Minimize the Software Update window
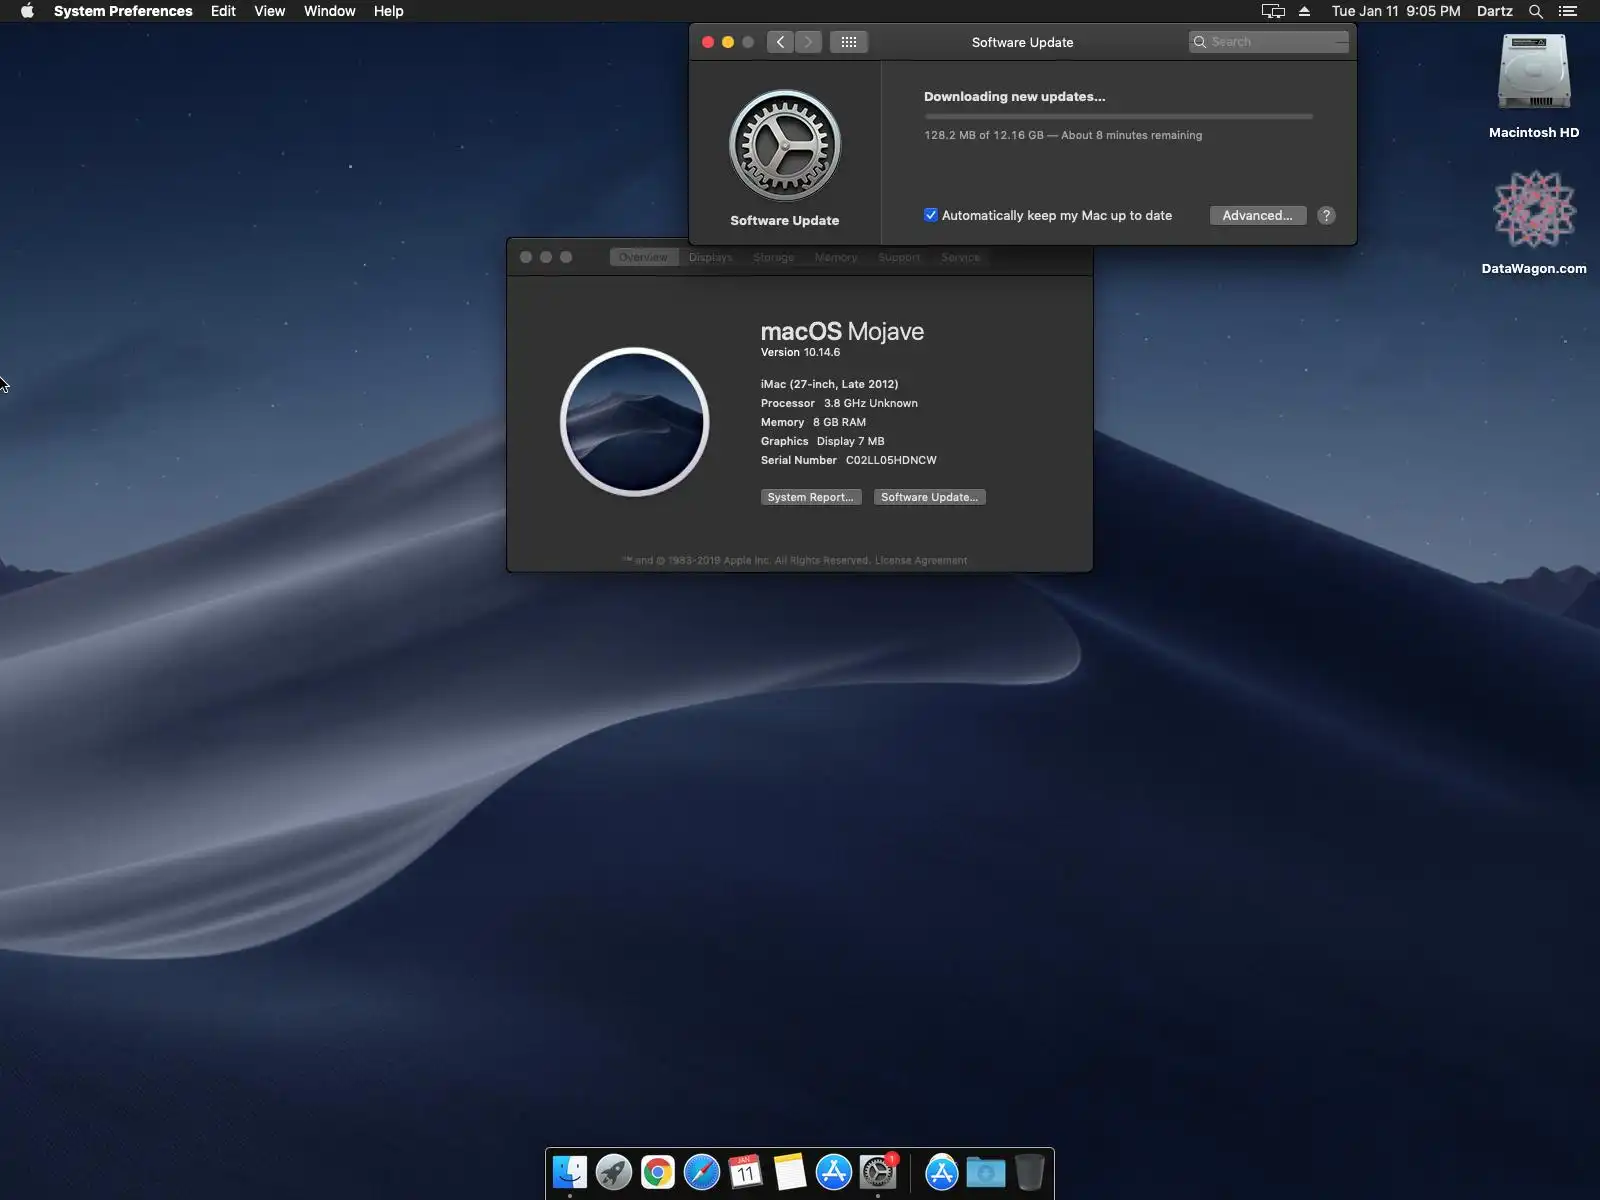Image resolution: width=1600 pixels, height=1200 pixels. (728, 42)
